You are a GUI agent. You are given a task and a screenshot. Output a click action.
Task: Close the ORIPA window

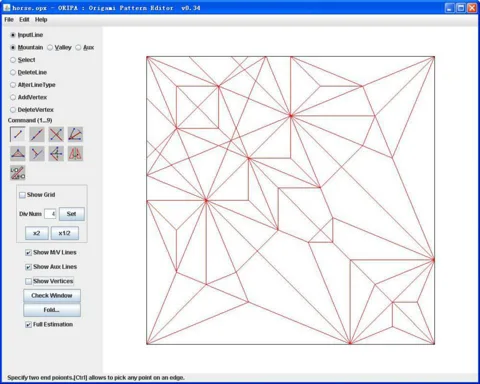tap(472, 8)
